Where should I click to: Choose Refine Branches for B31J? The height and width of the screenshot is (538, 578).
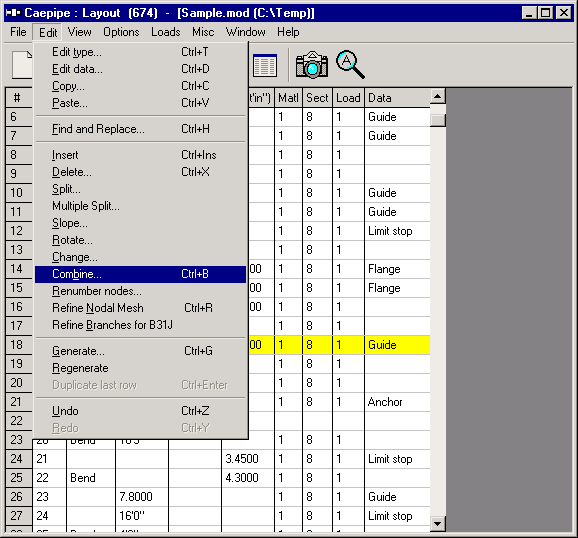(x=140, y=325)
